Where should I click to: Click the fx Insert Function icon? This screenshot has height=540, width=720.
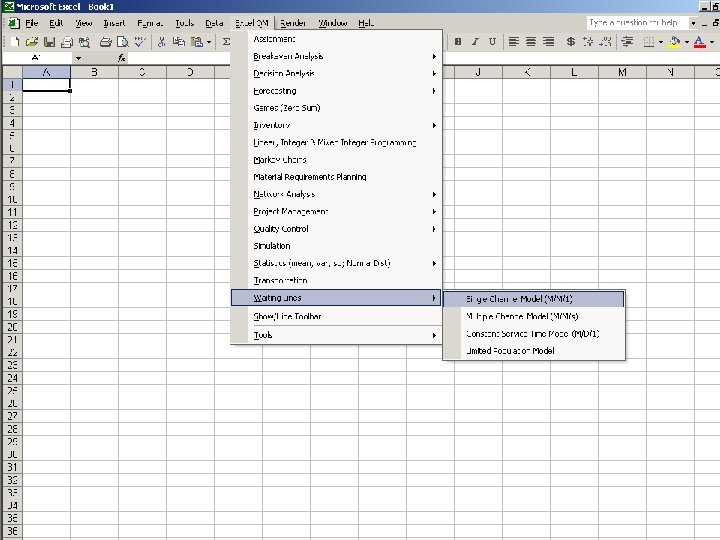tap(121, 58)
